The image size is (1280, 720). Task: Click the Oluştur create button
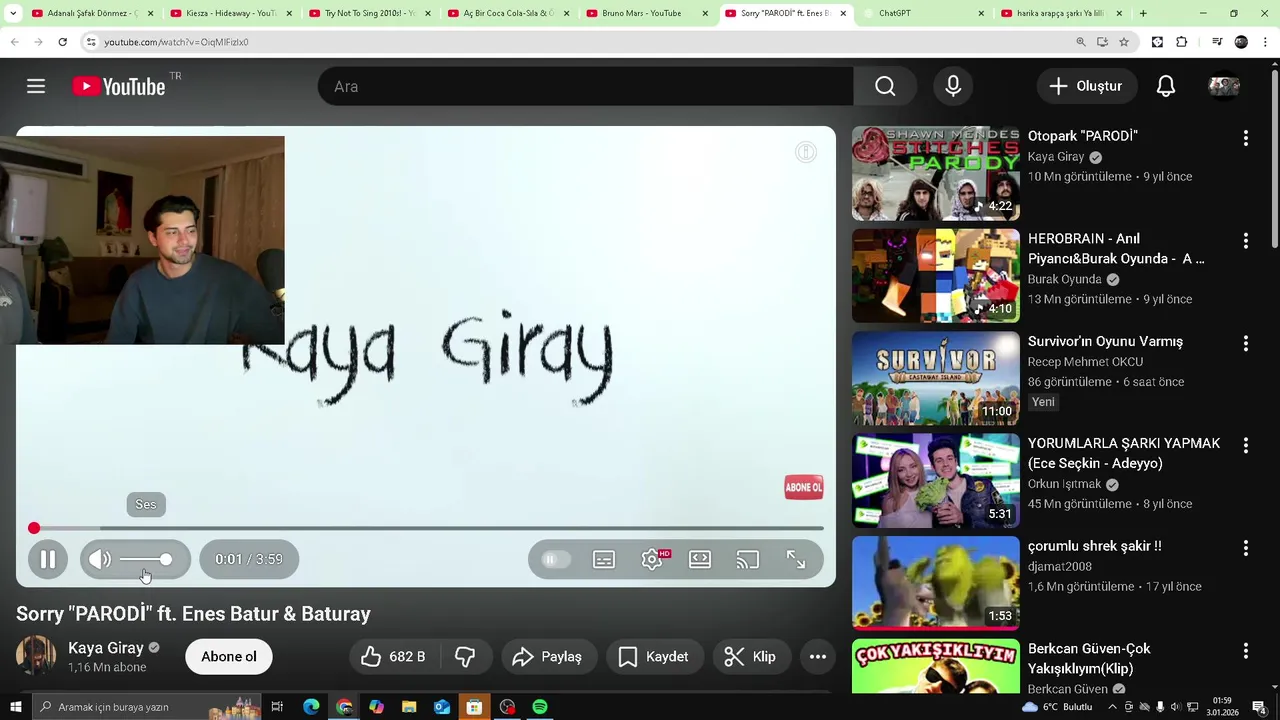(x=1086, y=86)
